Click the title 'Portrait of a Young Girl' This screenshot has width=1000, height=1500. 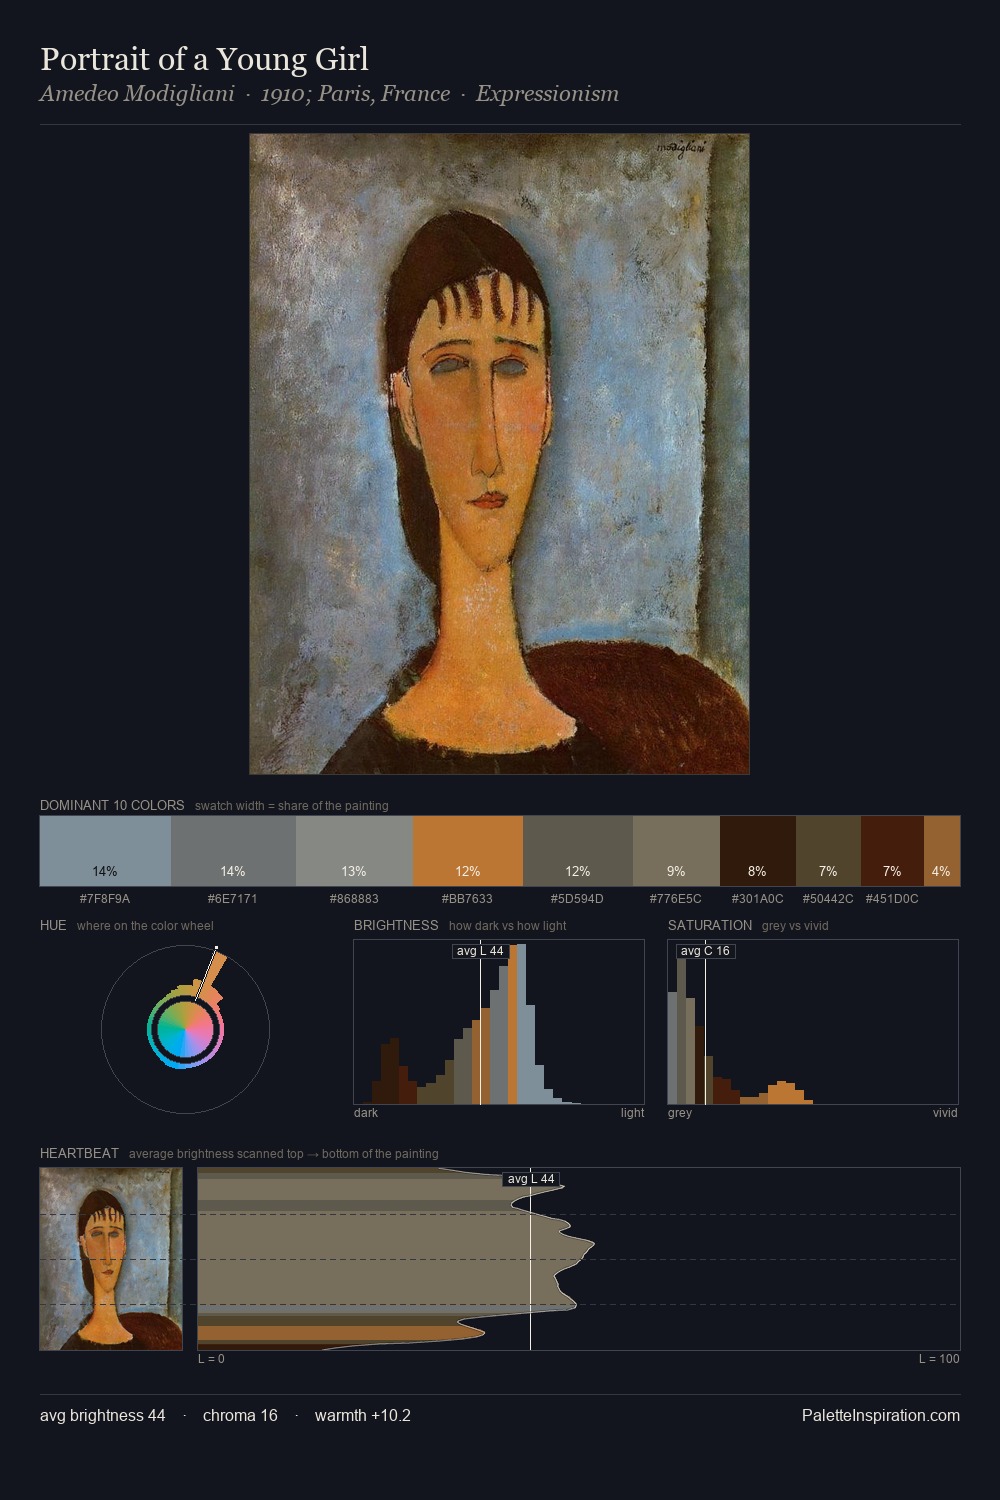(x=204, y=59)
